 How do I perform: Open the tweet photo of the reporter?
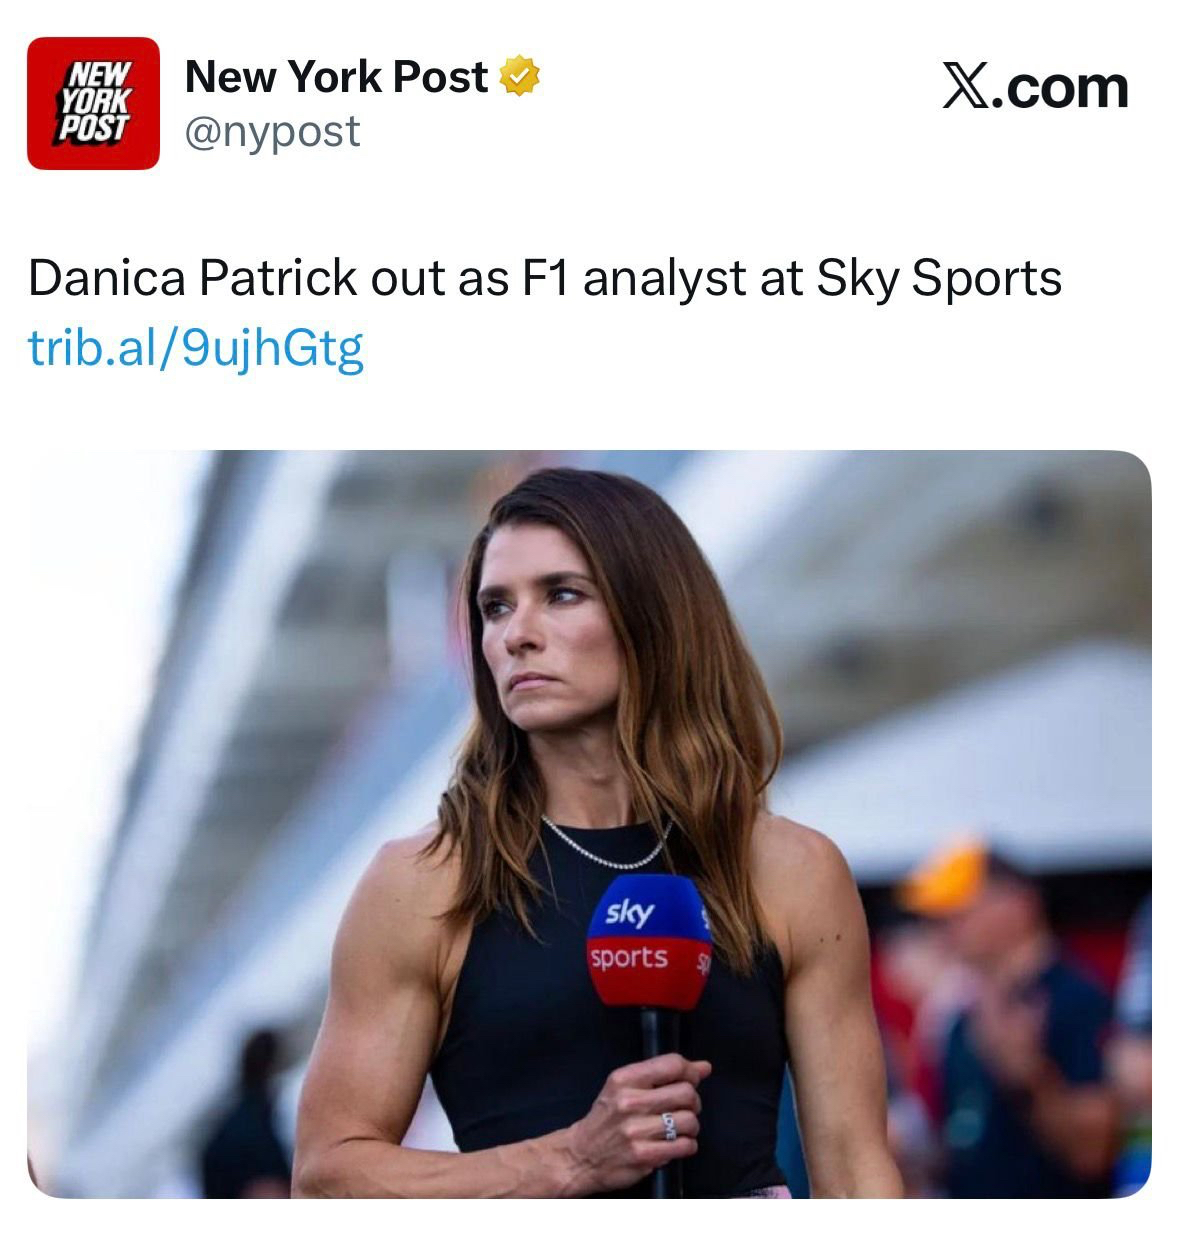[x=589, y=824]
